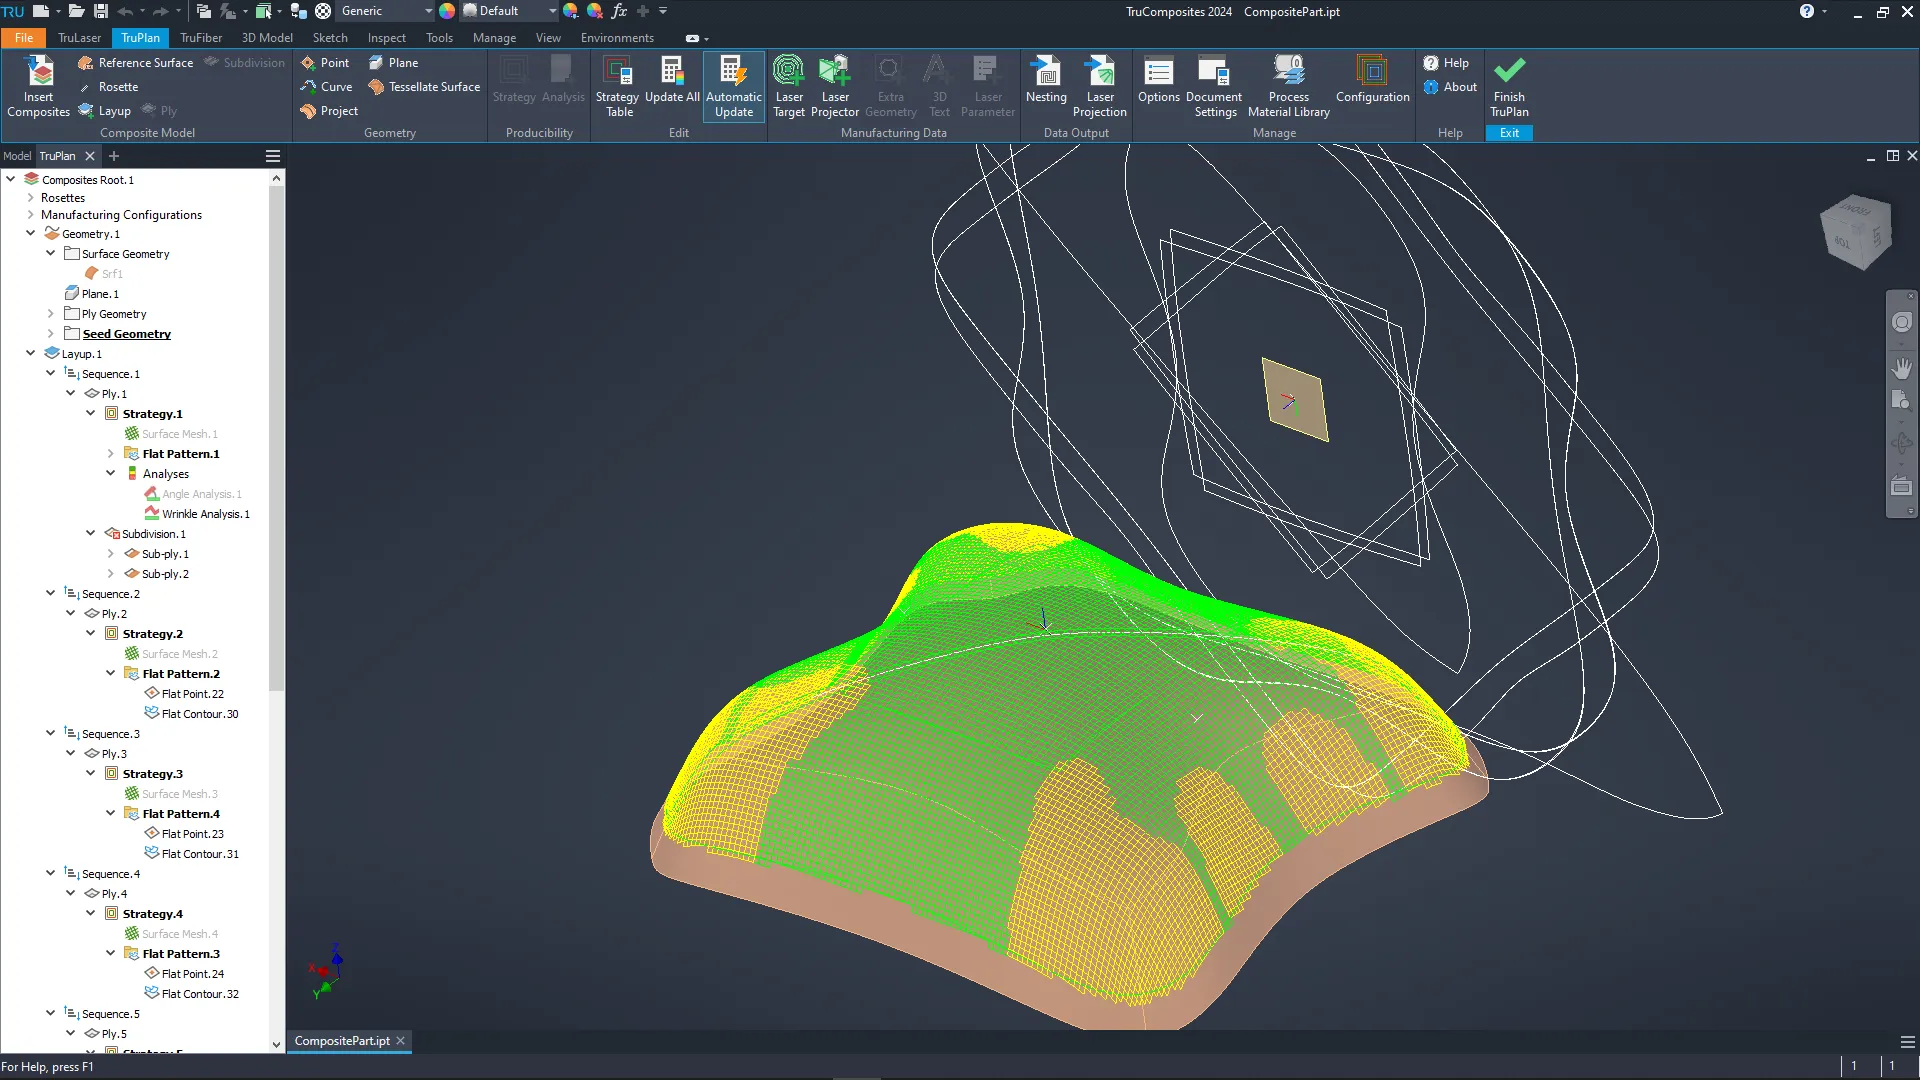Click the Reference Surface button

[x=135, y=63]
